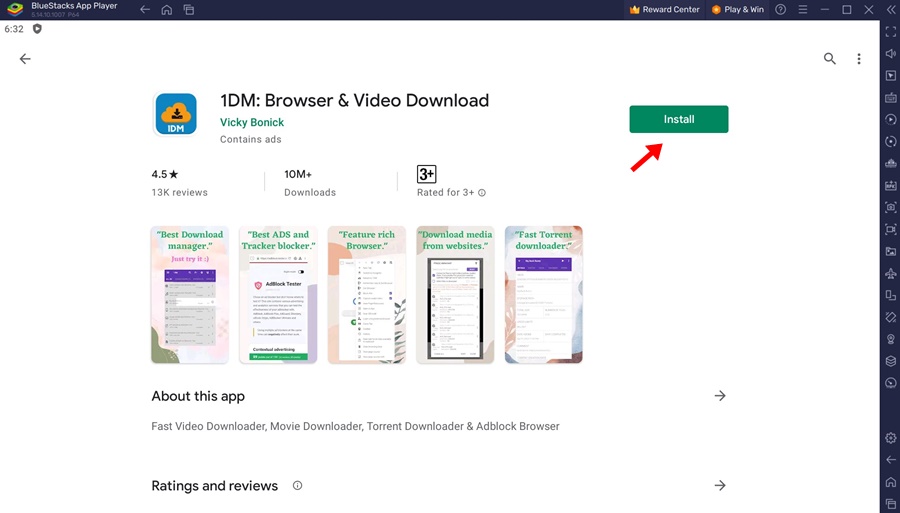
Task: Click the 4.5 star rating
Action: tap(165, 174)
